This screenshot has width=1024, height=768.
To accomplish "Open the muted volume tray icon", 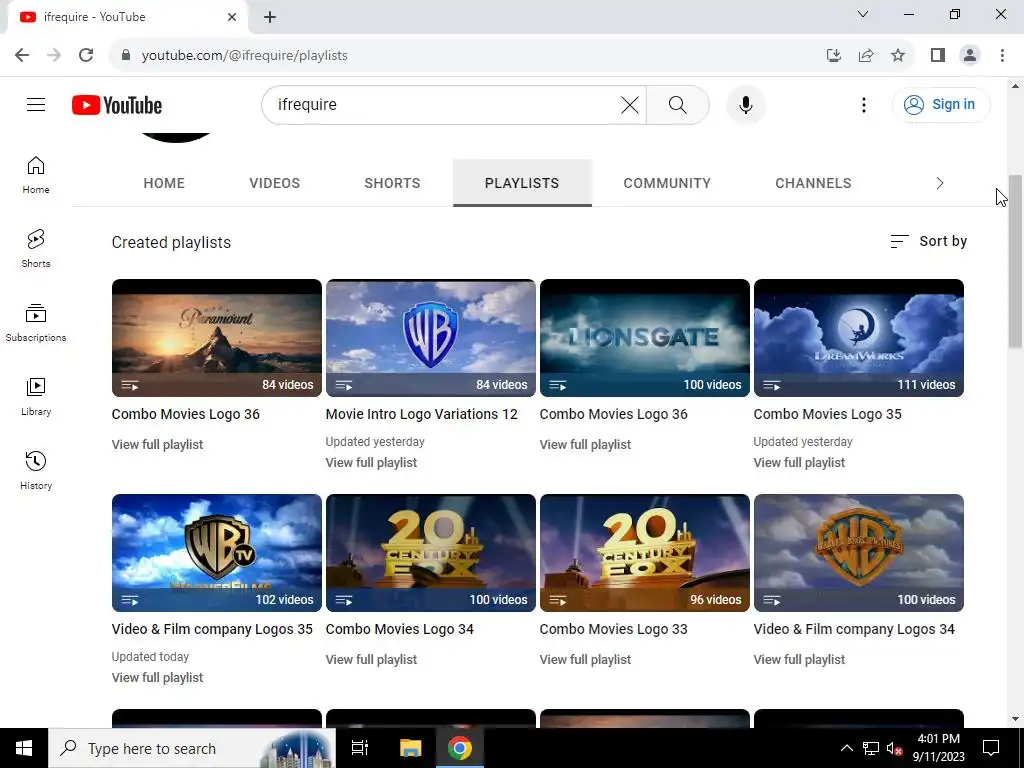I will 894,748.
